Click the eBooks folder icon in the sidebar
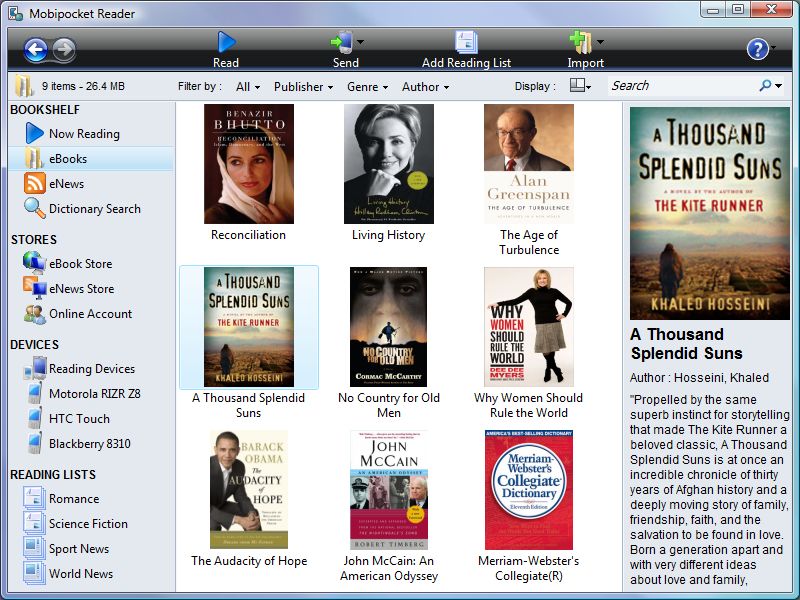 tap(34, 158)
